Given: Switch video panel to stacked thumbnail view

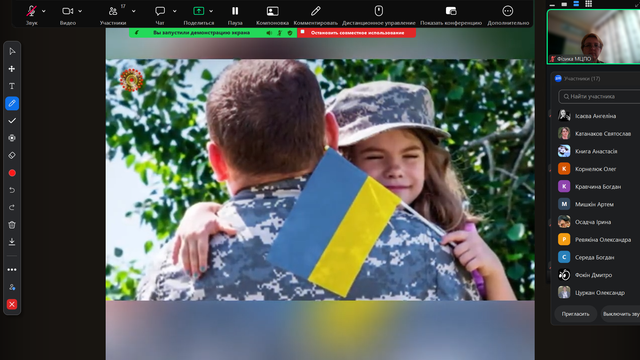Looking at the screenshot, I should 576,4.
